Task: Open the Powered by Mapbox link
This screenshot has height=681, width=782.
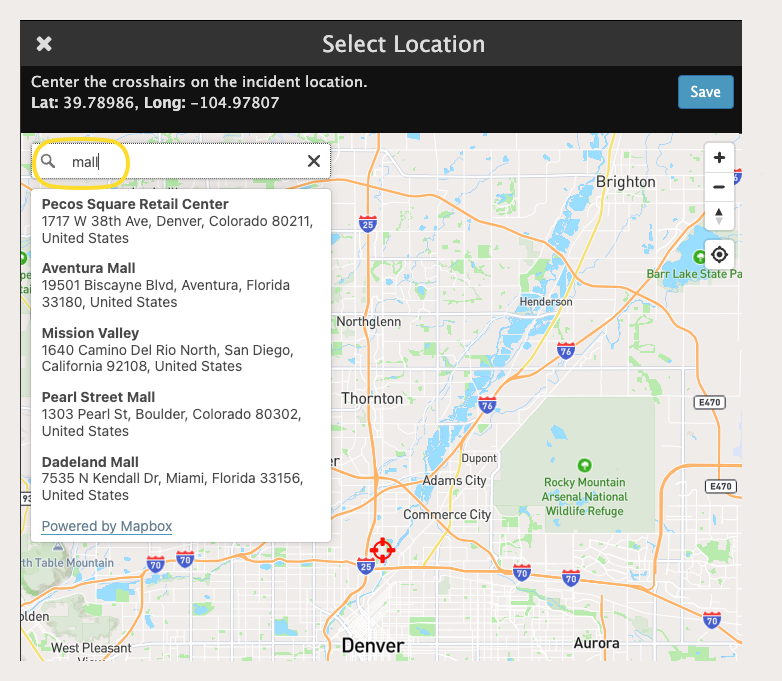Action: (x=107, y=526)
